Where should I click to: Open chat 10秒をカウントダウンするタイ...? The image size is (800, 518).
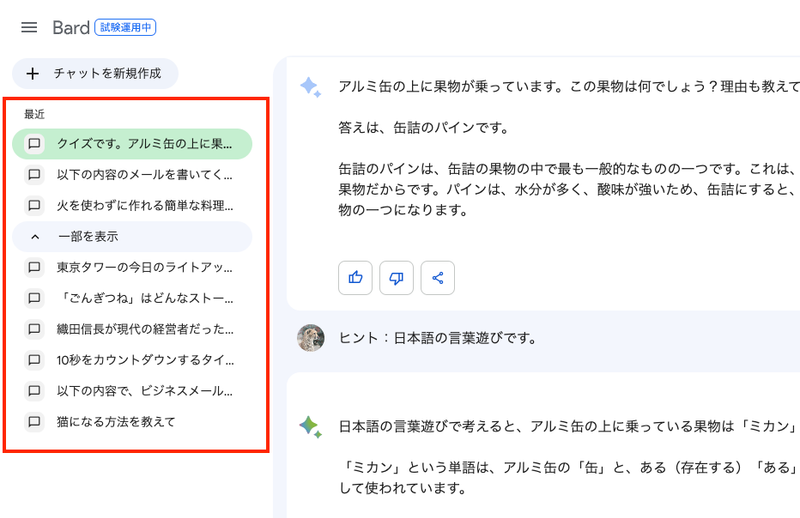132,360
